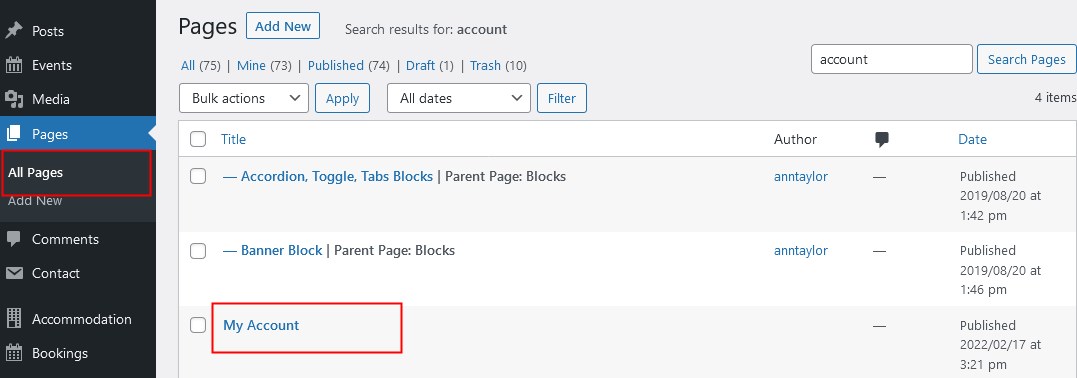Click the Comments speech bubble icon
1077x378 pixels.
tap(14, 239)
